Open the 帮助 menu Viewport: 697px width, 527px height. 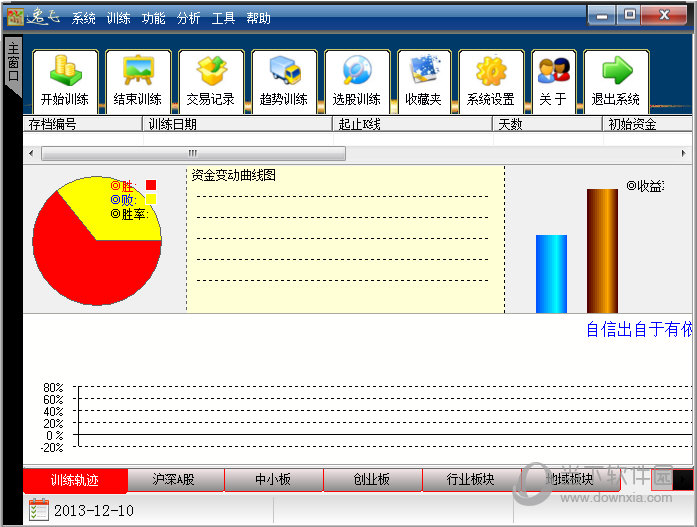pos(258,18)
